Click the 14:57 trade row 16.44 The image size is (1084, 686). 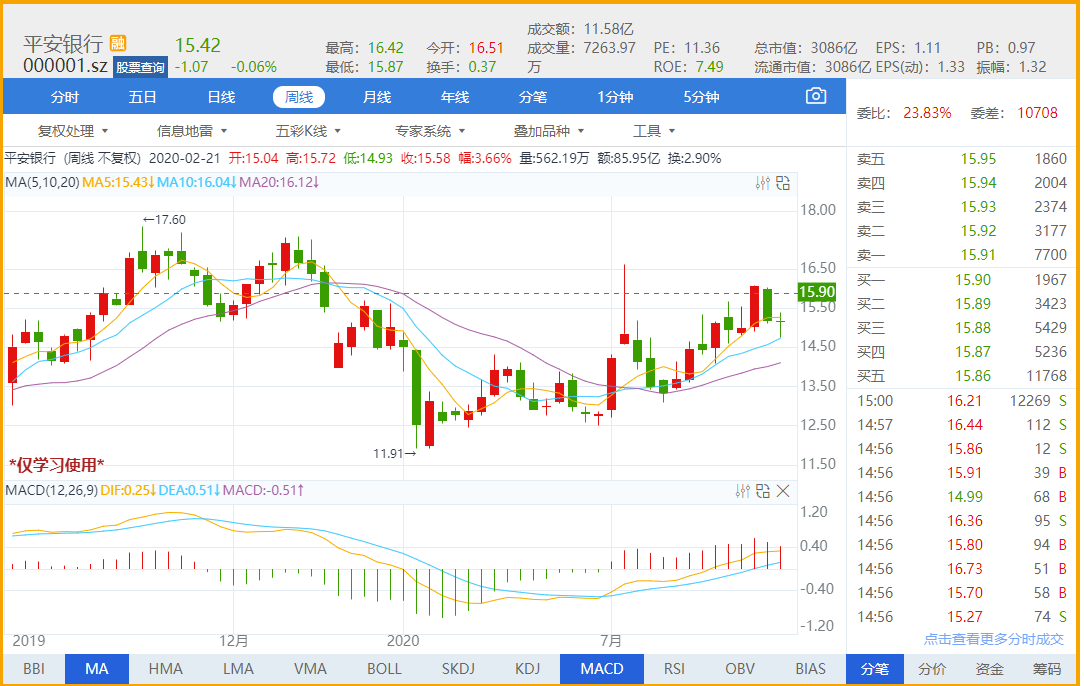coord(962,425)
